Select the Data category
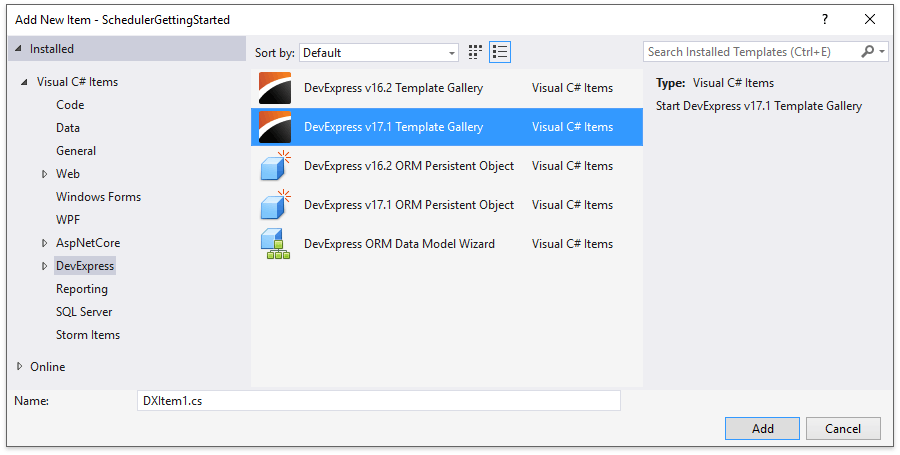This screenshot has width=900, height=455. click(68, 128)
